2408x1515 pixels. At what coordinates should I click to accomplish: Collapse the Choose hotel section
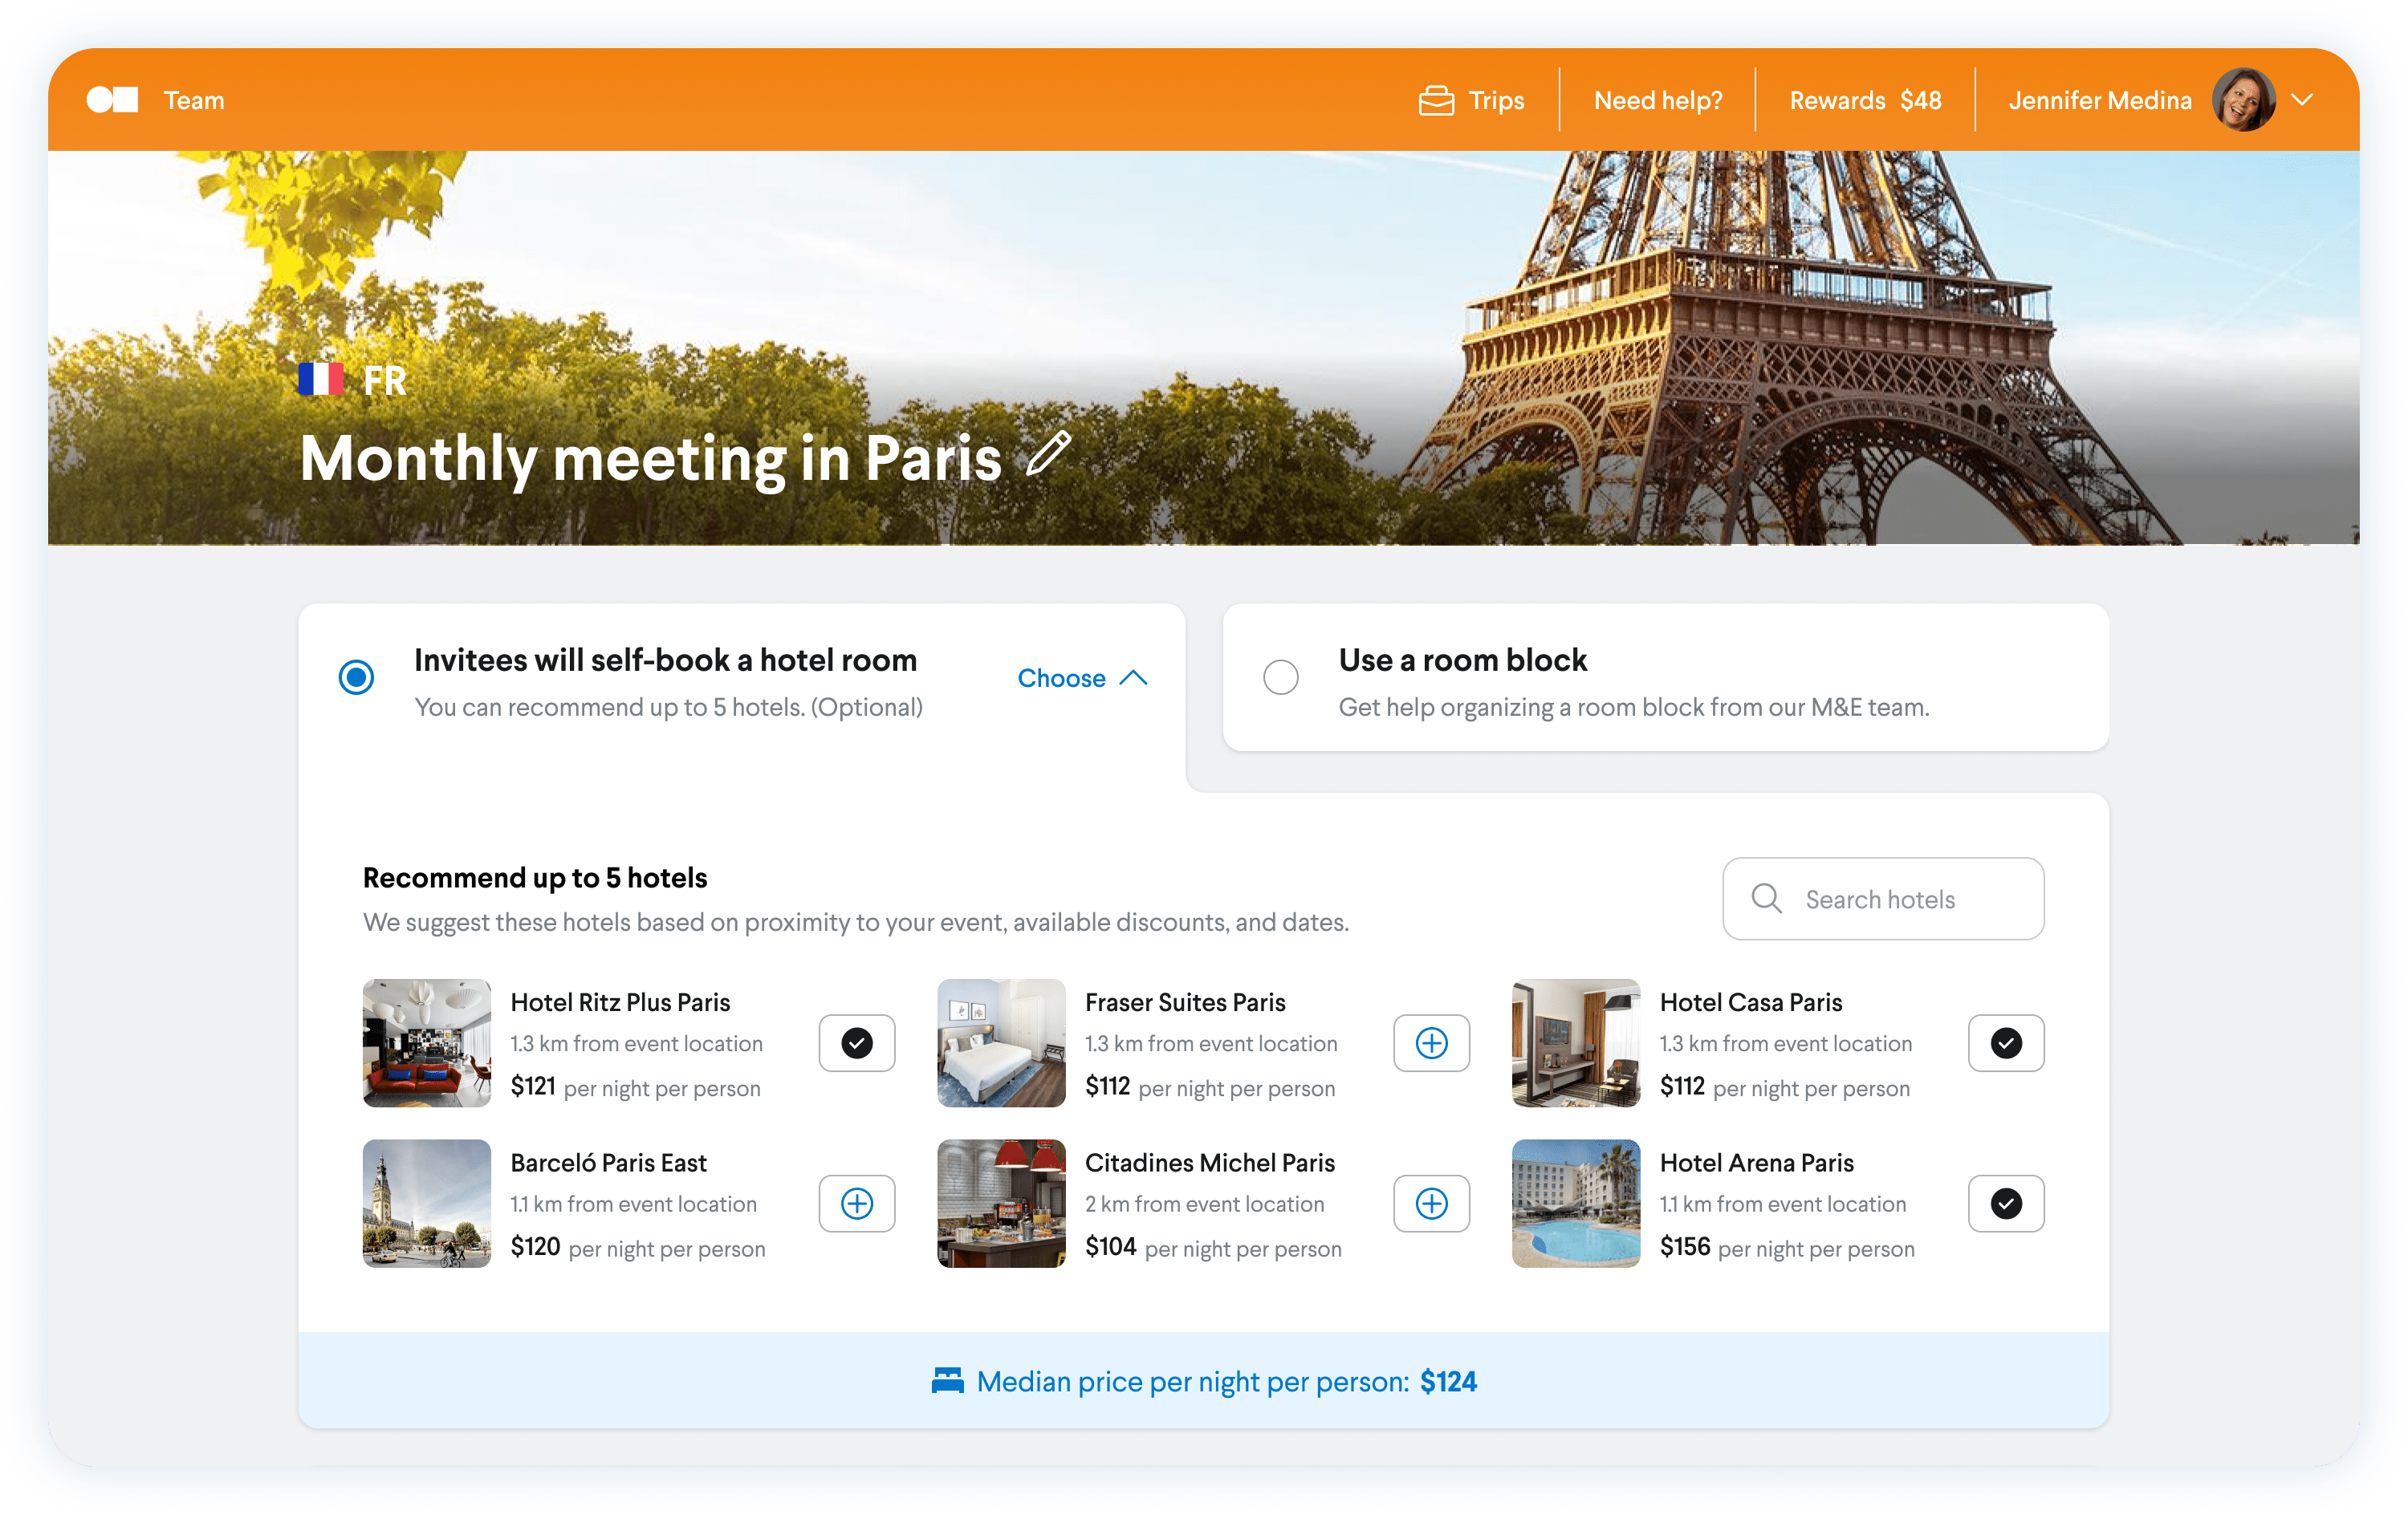tap(1082, 678)
